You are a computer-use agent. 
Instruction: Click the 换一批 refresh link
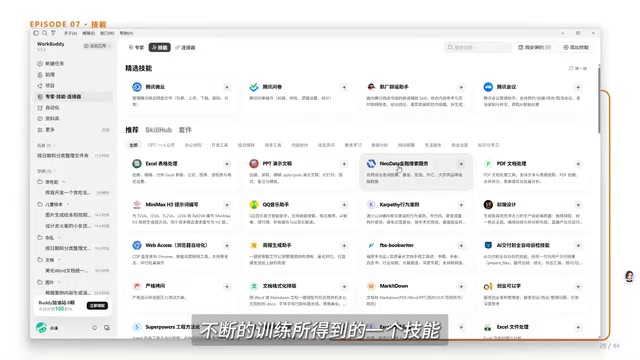(578, 68)
